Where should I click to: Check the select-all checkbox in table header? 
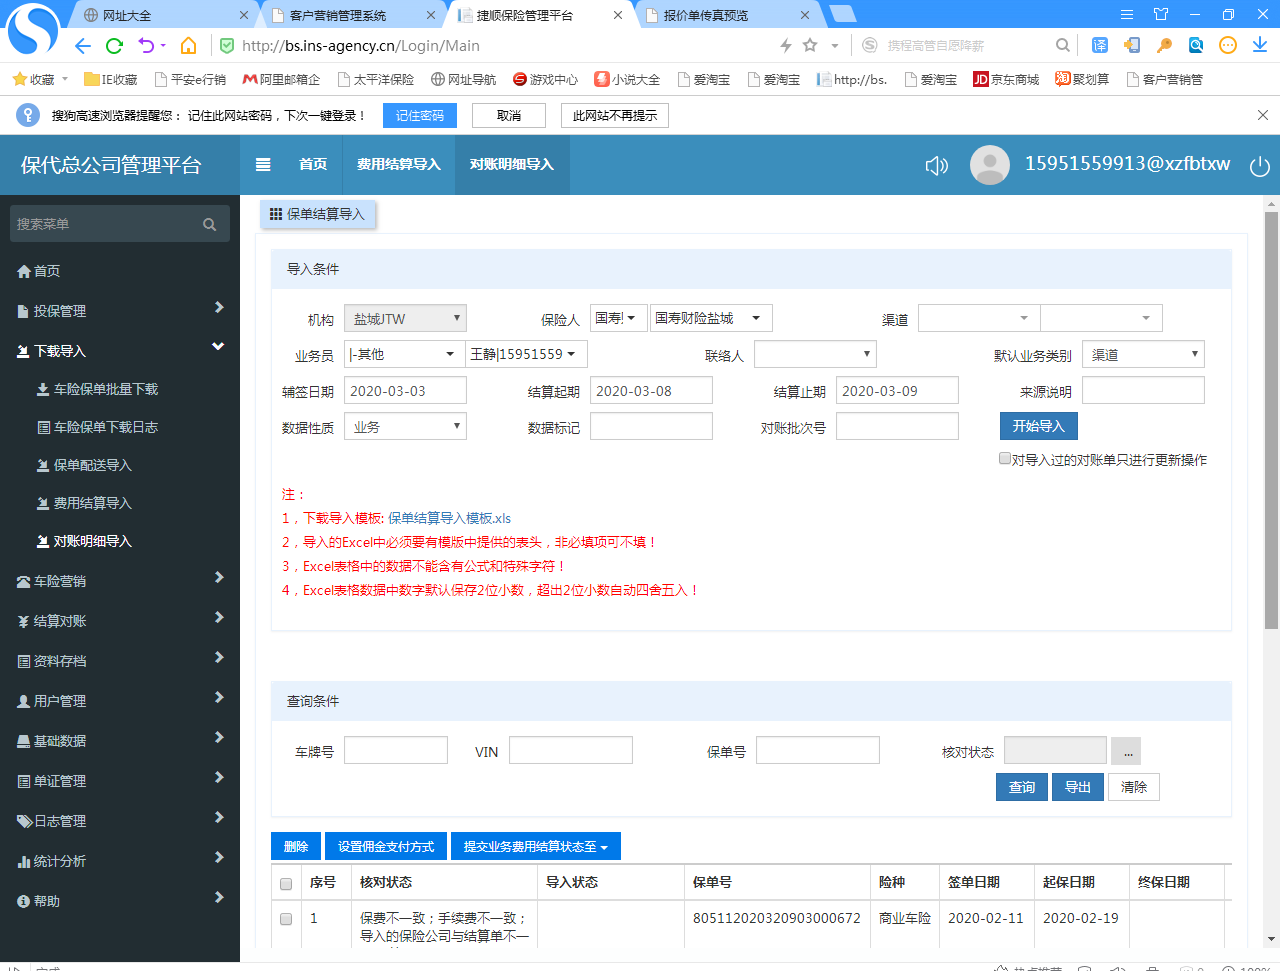pos(286,884)
